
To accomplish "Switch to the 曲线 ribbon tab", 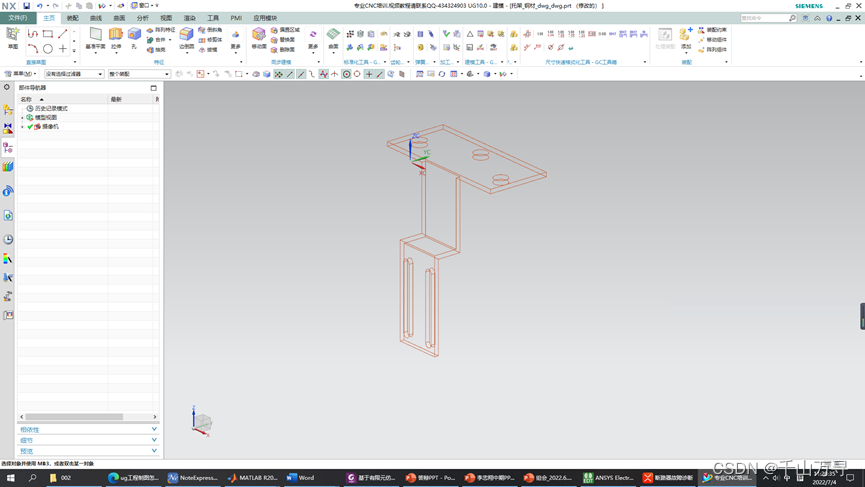I will click(x=95, y=18).
